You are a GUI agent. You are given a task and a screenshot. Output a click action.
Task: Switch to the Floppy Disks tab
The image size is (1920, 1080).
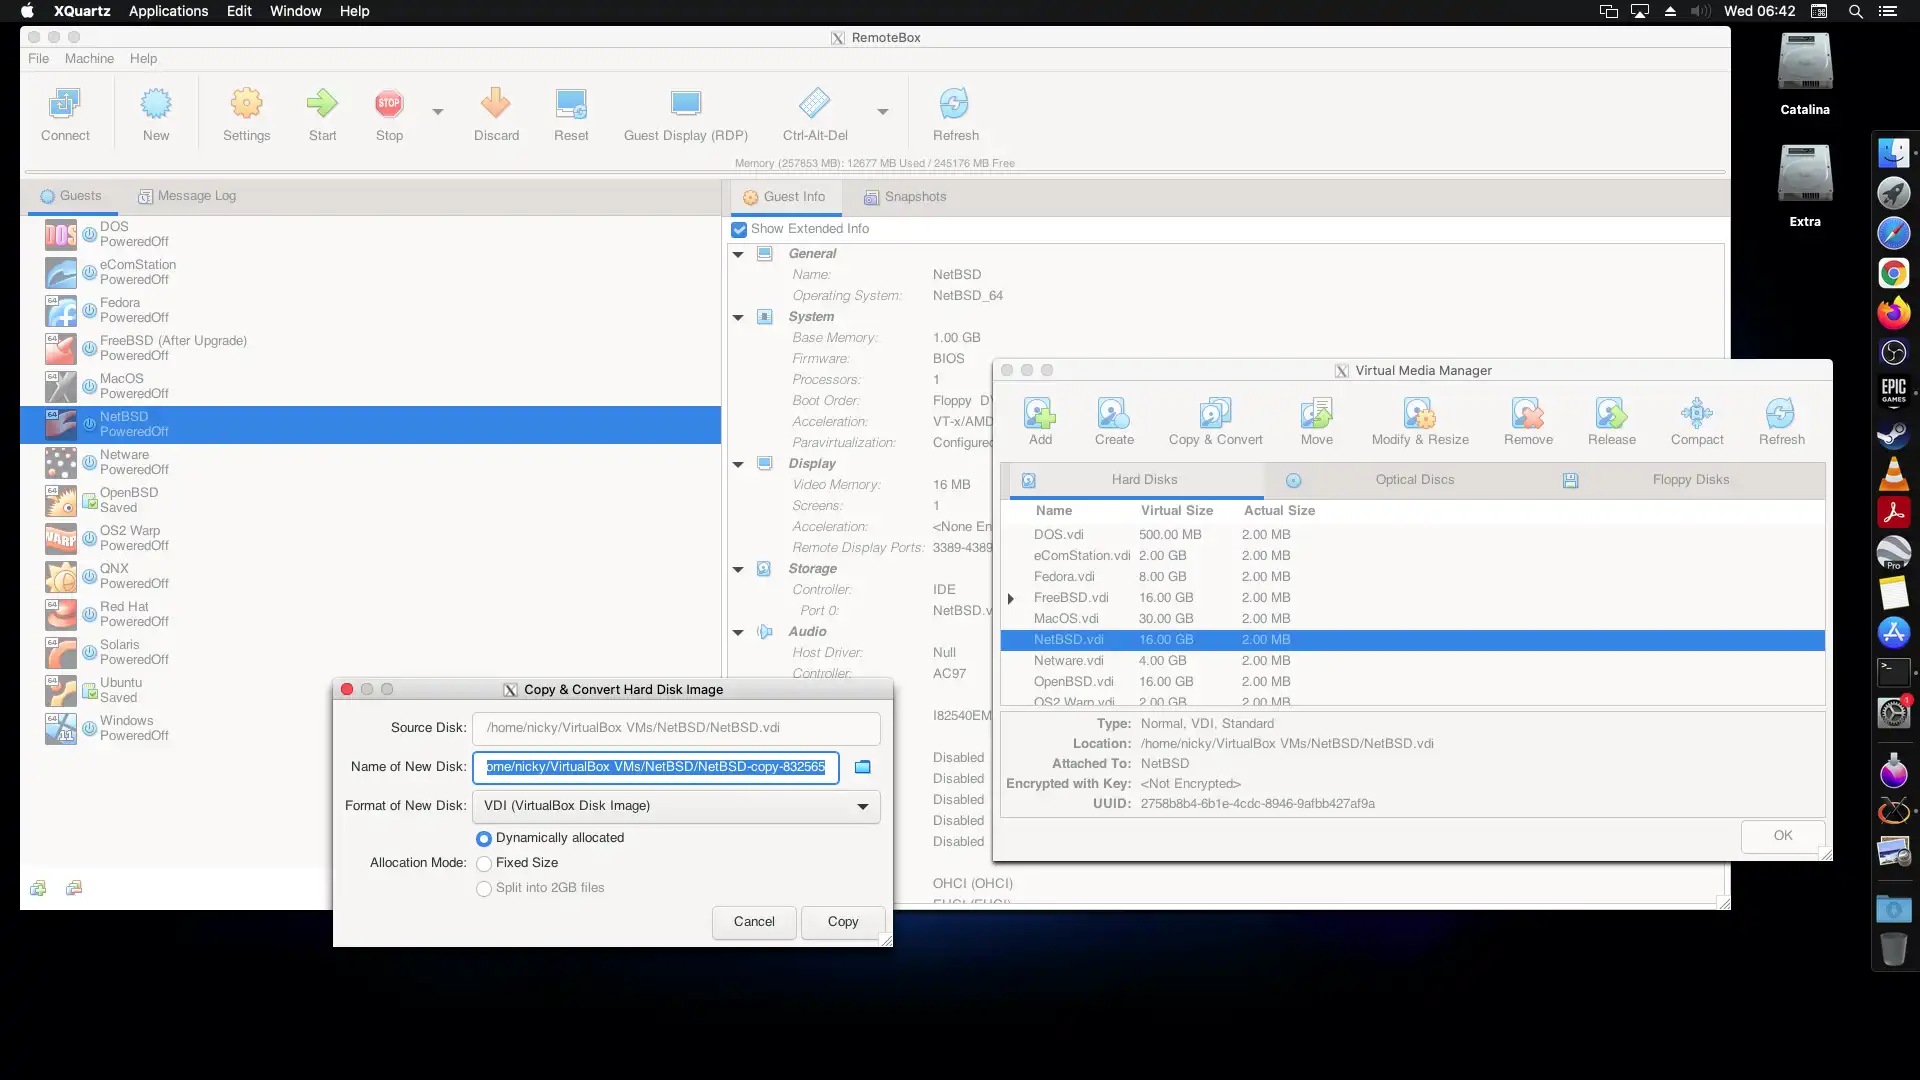(x=1691, y=479)
